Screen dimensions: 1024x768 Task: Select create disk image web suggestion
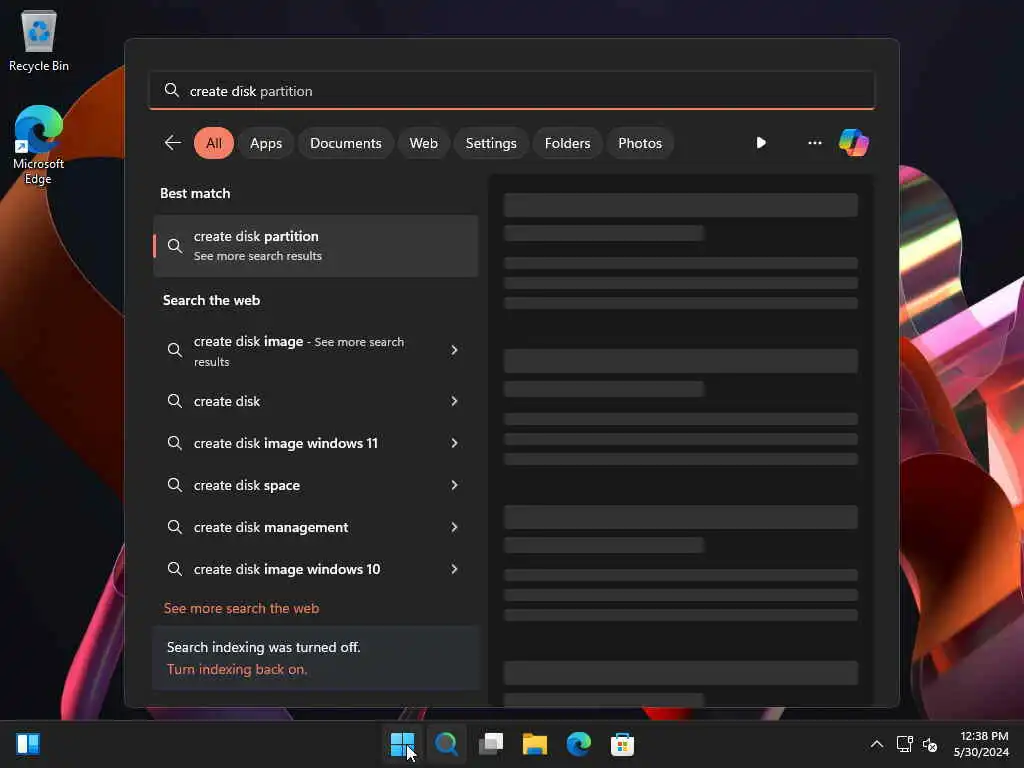click(x=315, y=351)
